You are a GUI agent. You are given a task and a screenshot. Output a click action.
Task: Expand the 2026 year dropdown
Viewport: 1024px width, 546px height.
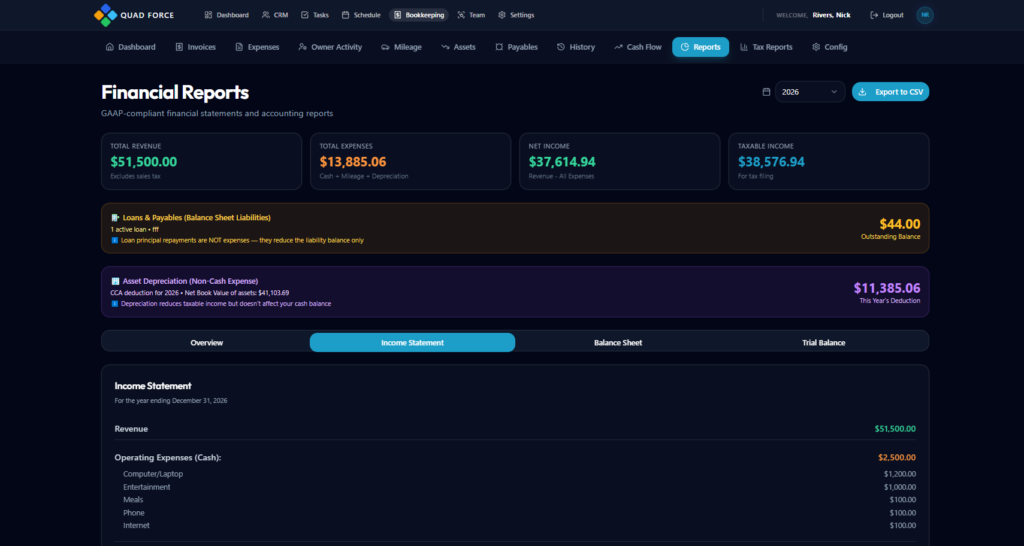pos(809,92)
